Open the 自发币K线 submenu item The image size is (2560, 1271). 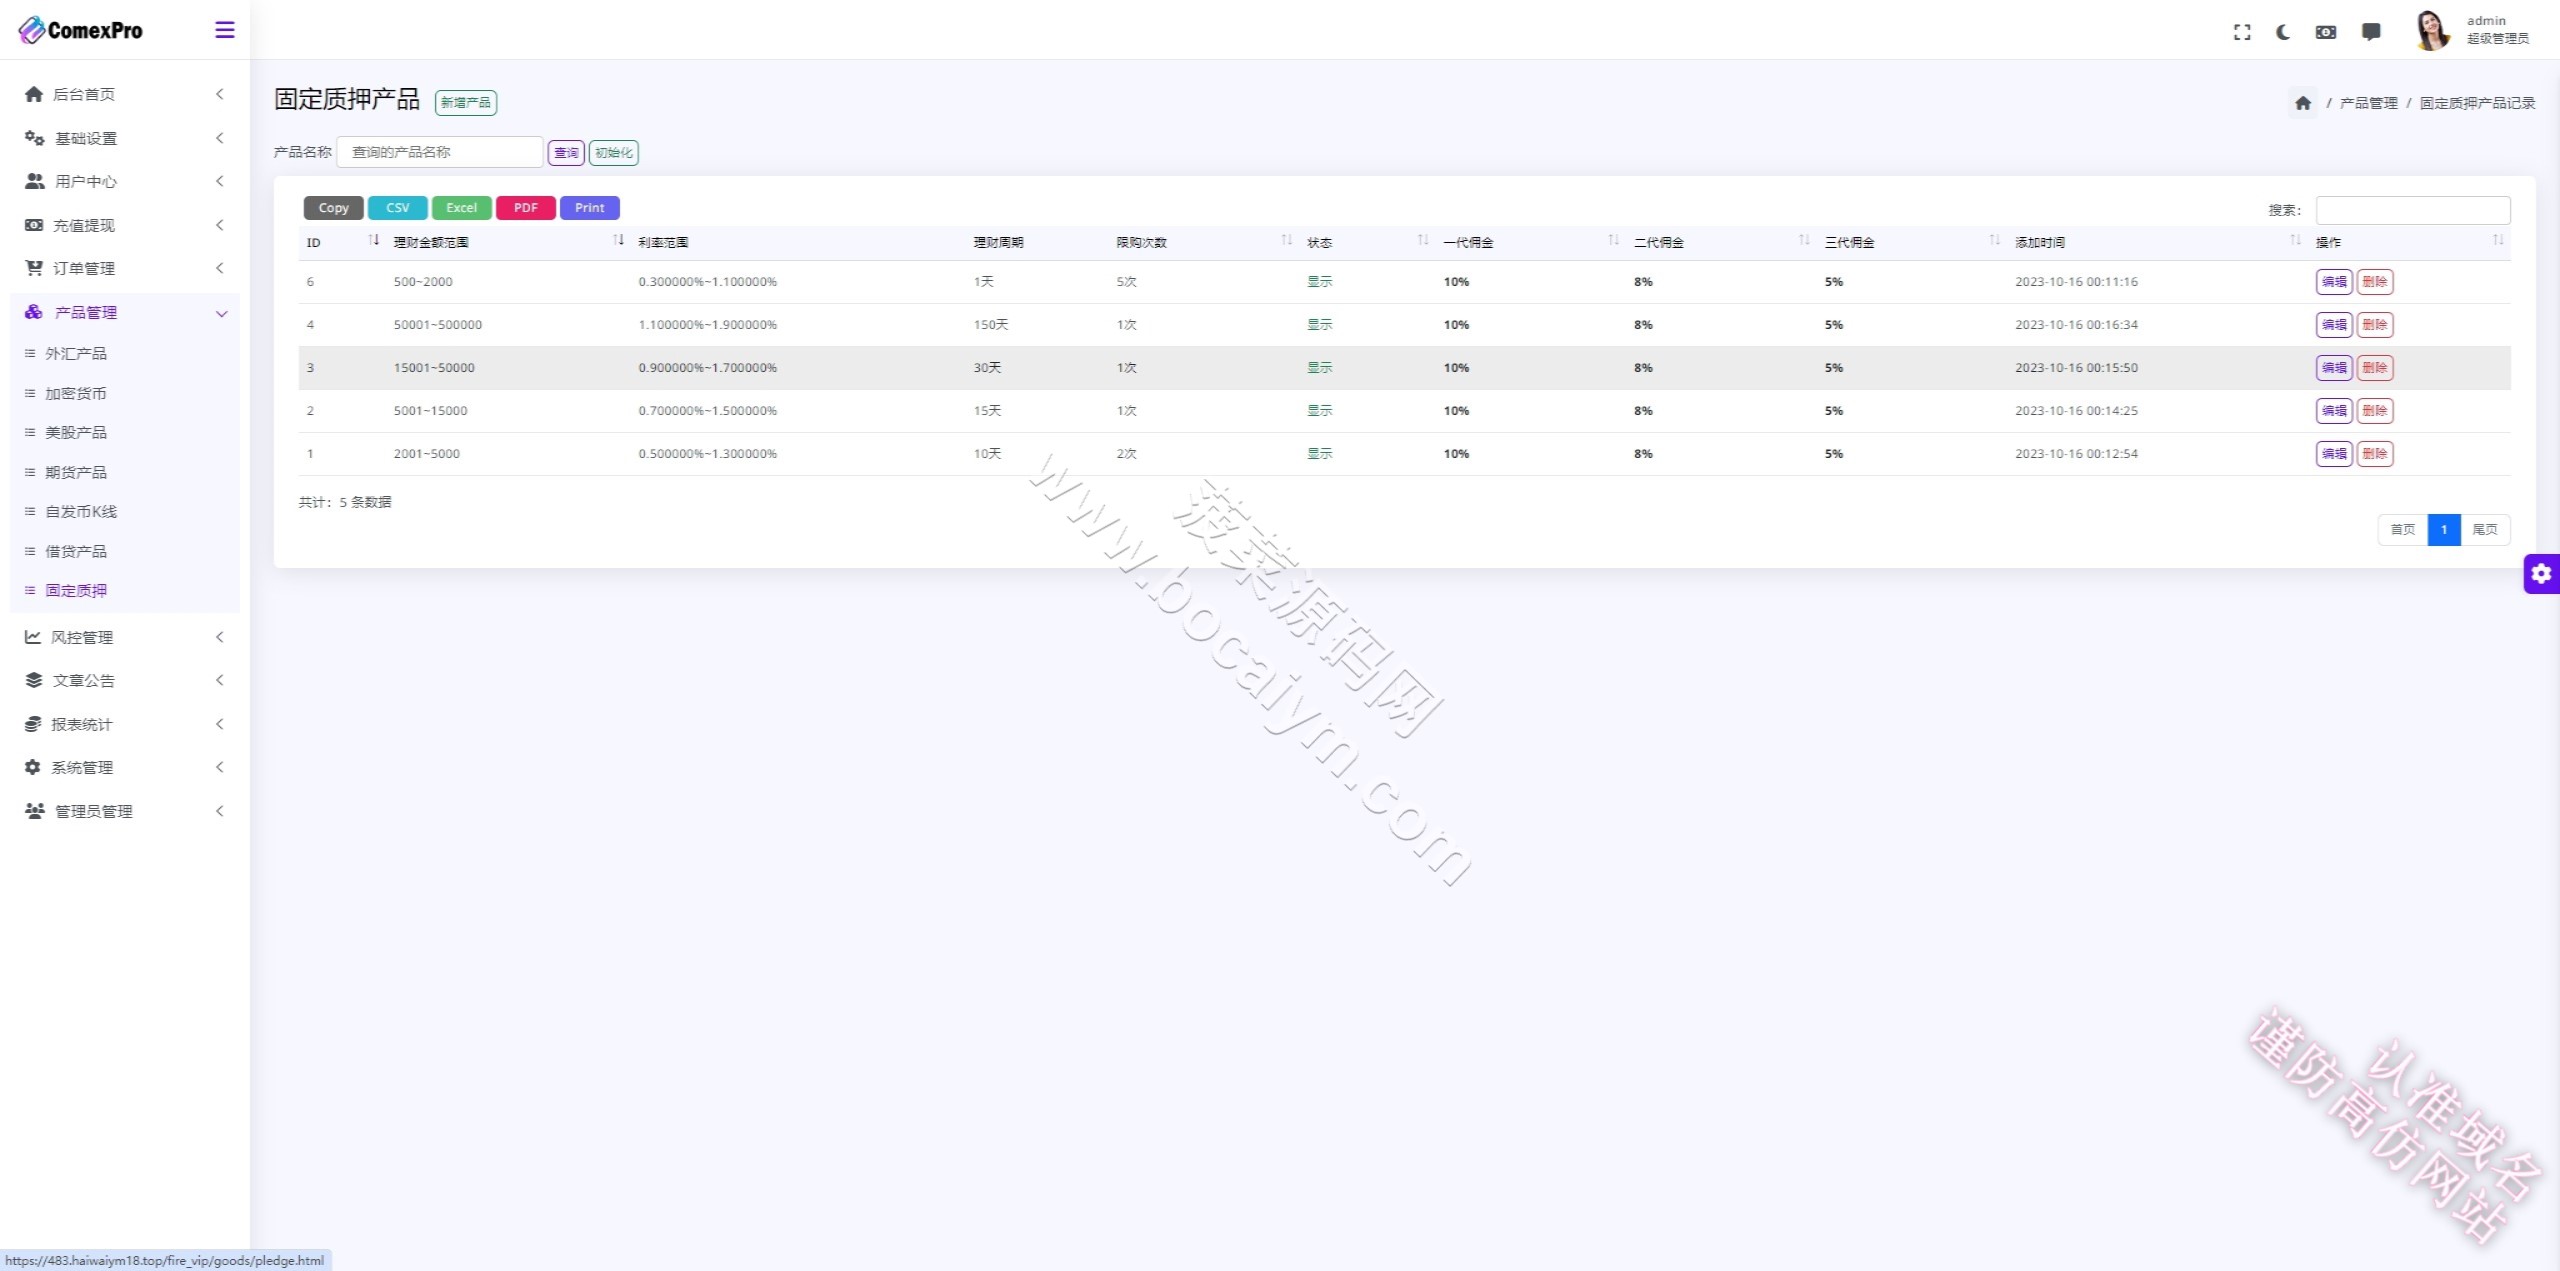pos(81,511)
